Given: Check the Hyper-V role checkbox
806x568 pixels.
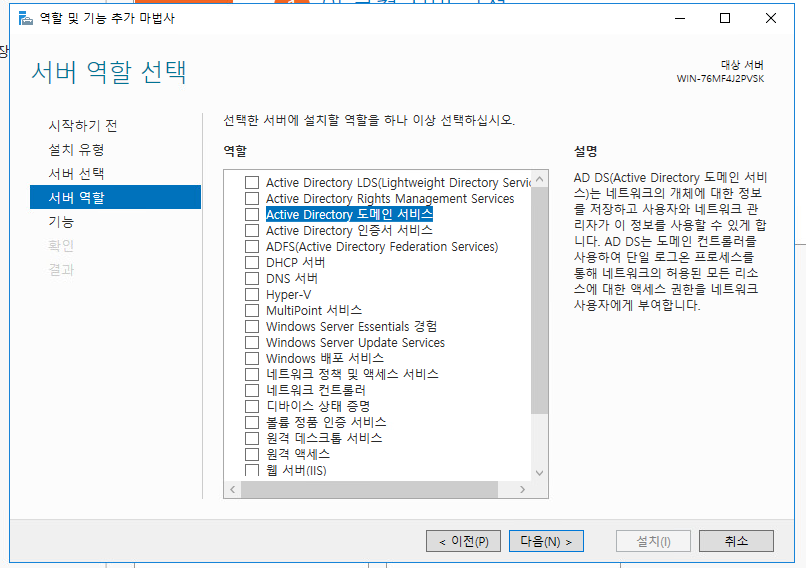Looking at the screenshot, I should coord(252,295).
